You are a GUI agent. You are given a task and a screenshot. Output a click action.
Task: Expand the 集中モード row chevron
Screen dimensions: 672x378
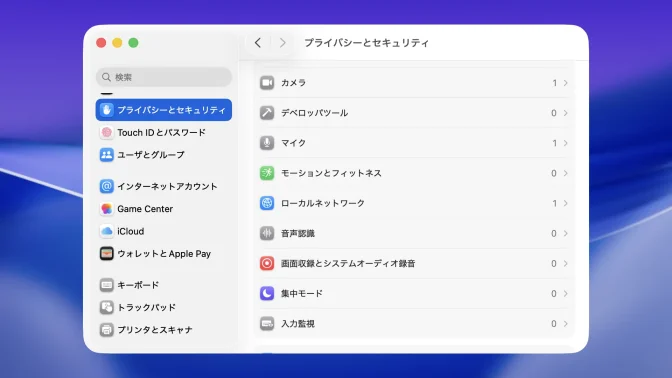[x=566, y=294]
